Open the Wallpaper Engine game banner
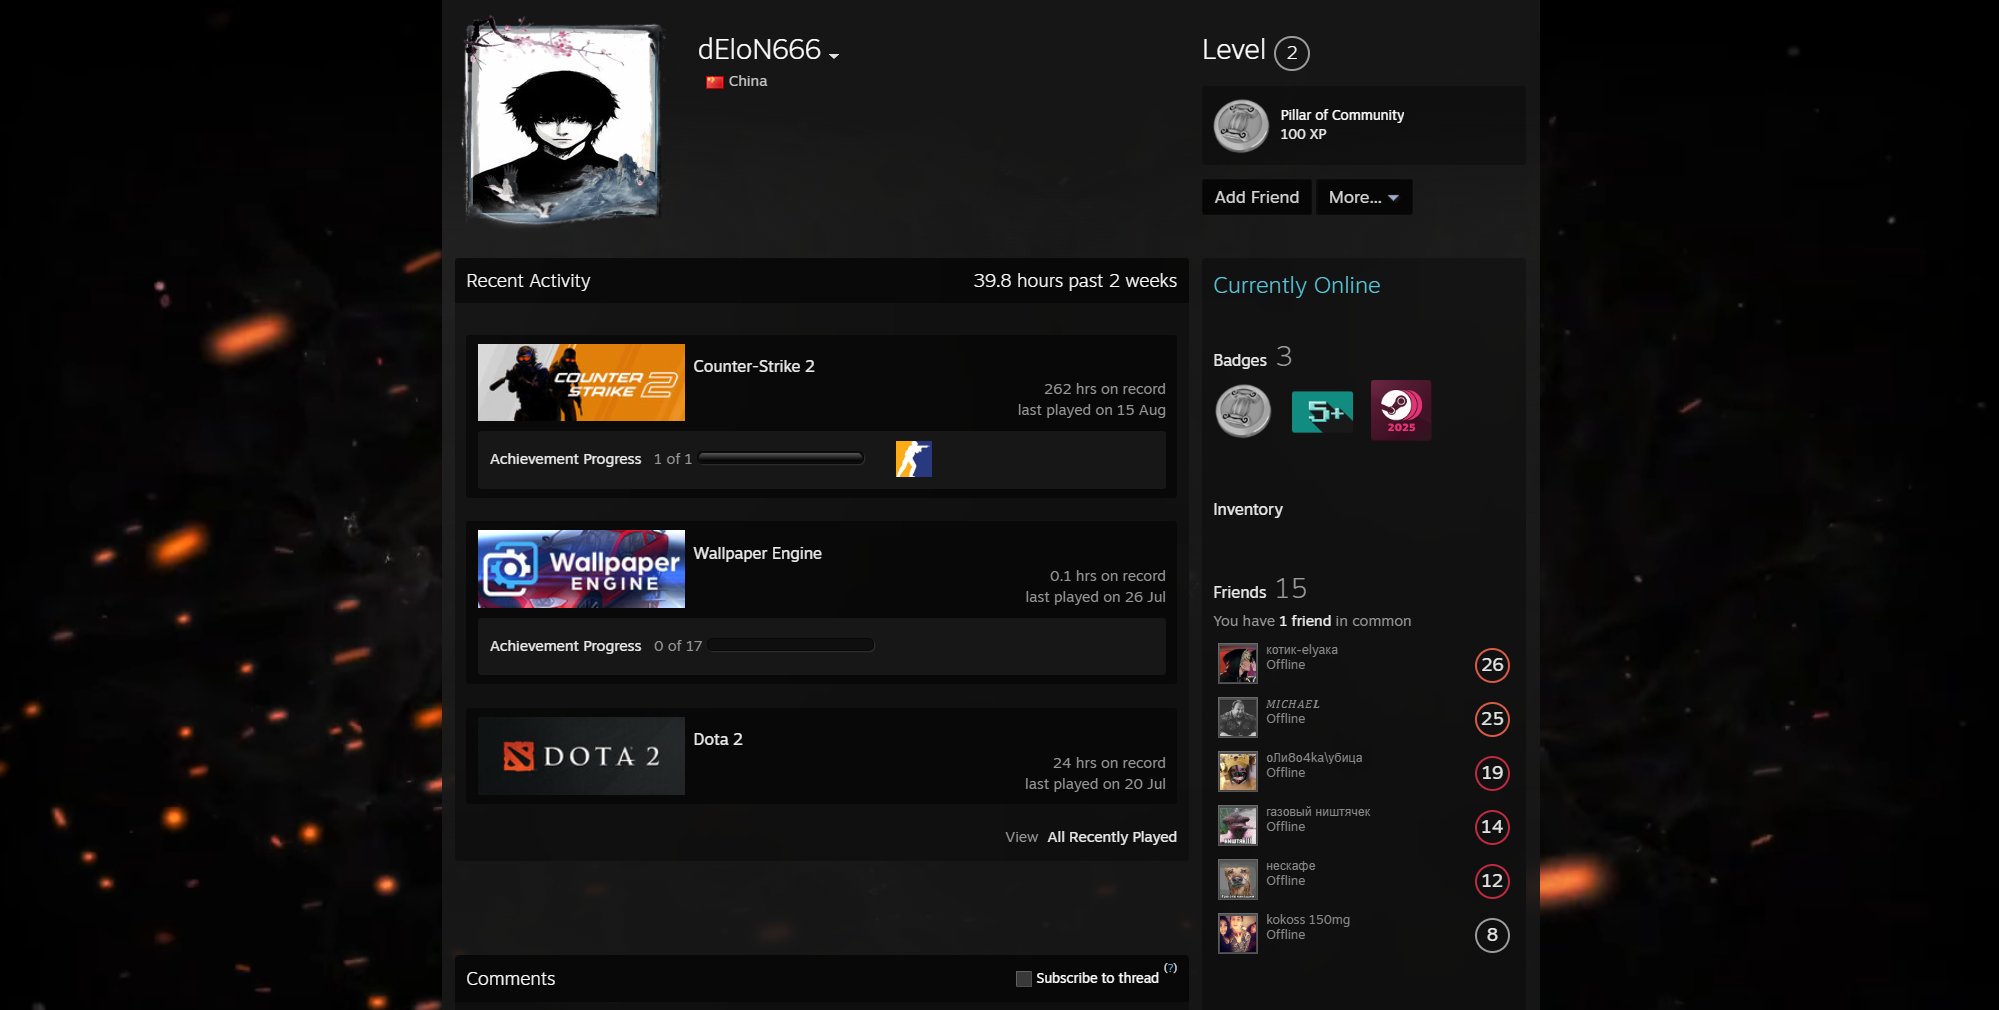The width and height of the screenshot is (1999, 1010). [x=581, y=569]
